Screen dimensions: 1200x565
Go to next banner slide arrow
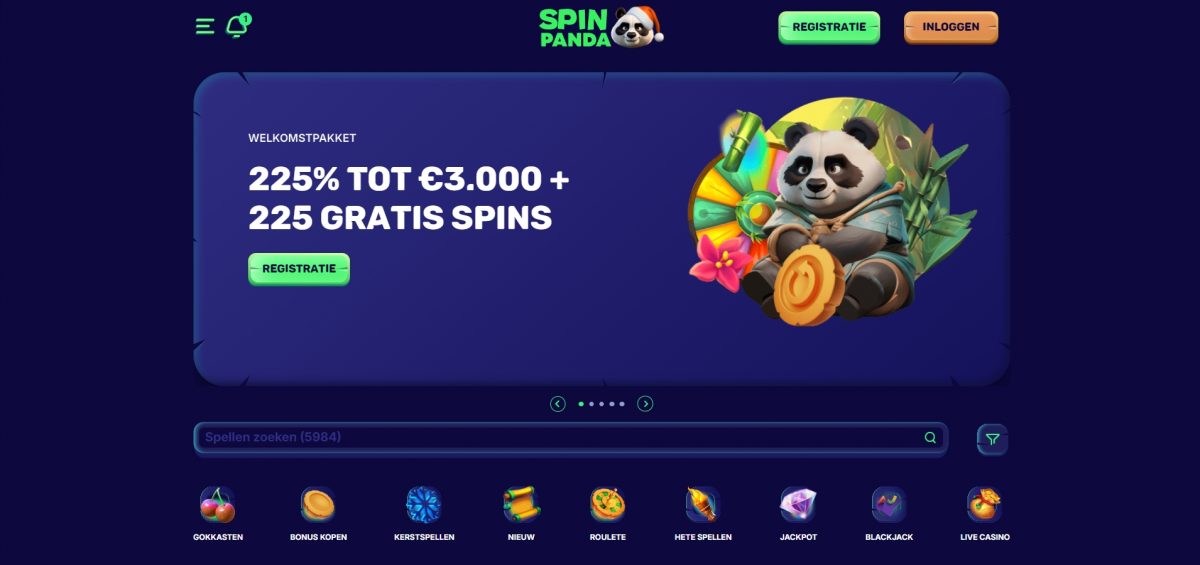[x=645, y=404]
